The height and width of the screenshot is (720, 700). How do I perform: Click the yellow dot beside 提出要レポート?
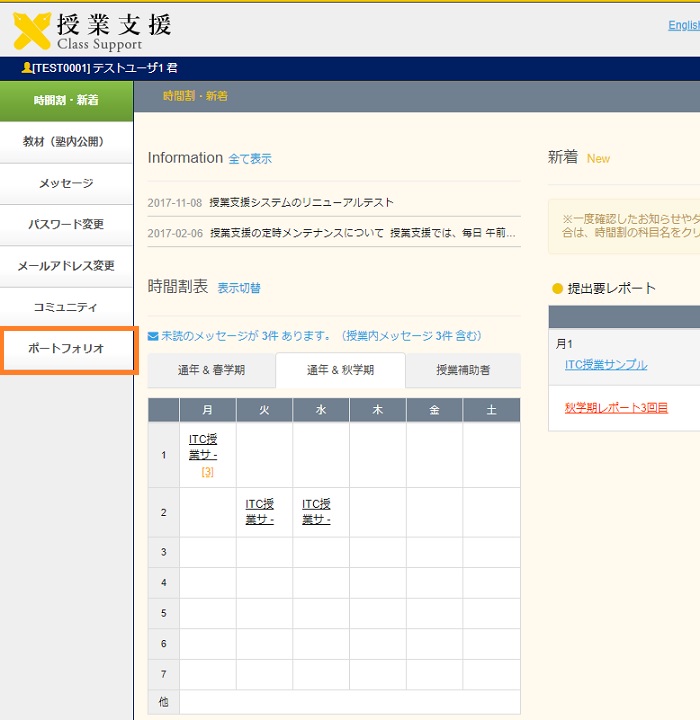click(x=557, y=289)
